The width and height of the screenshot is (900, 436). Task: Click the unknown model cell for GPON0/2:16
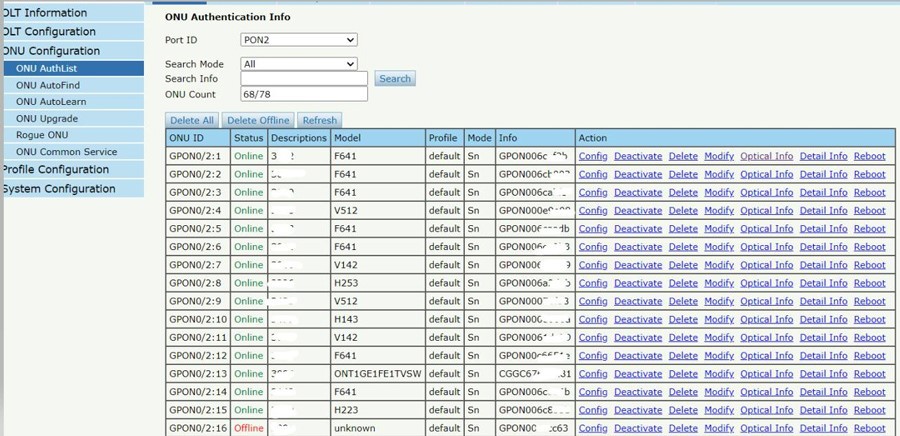pyautogui.click(x=378, y=429)
